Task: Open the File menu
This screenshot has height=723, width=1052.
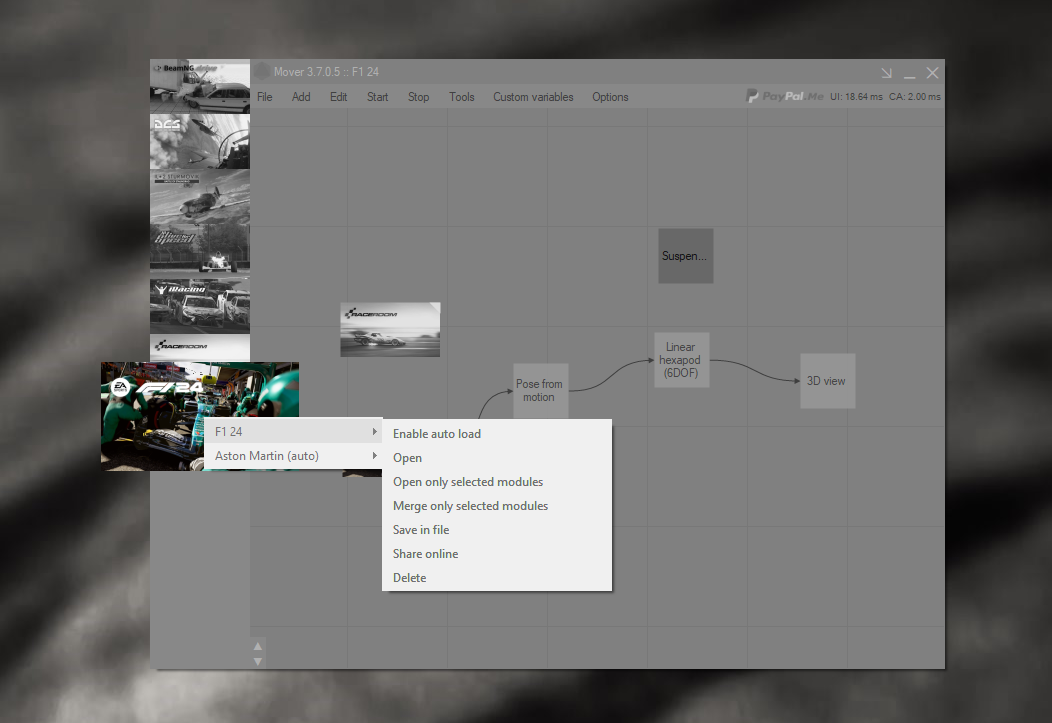Action: click(x=264, y=97)
